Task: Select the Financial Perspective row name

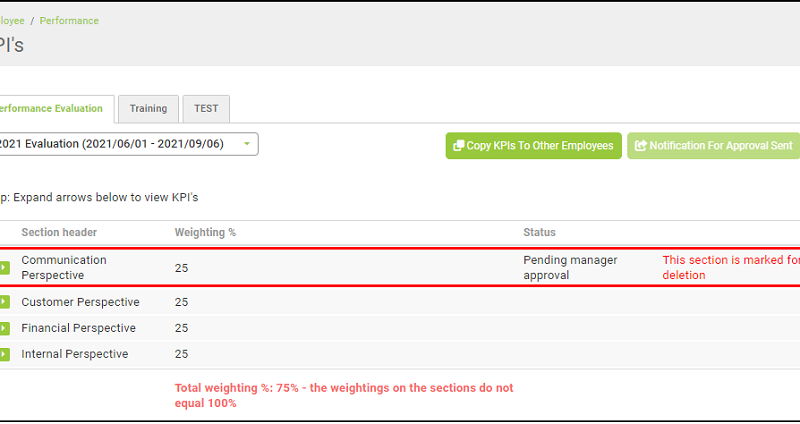Action: point(79,328)
